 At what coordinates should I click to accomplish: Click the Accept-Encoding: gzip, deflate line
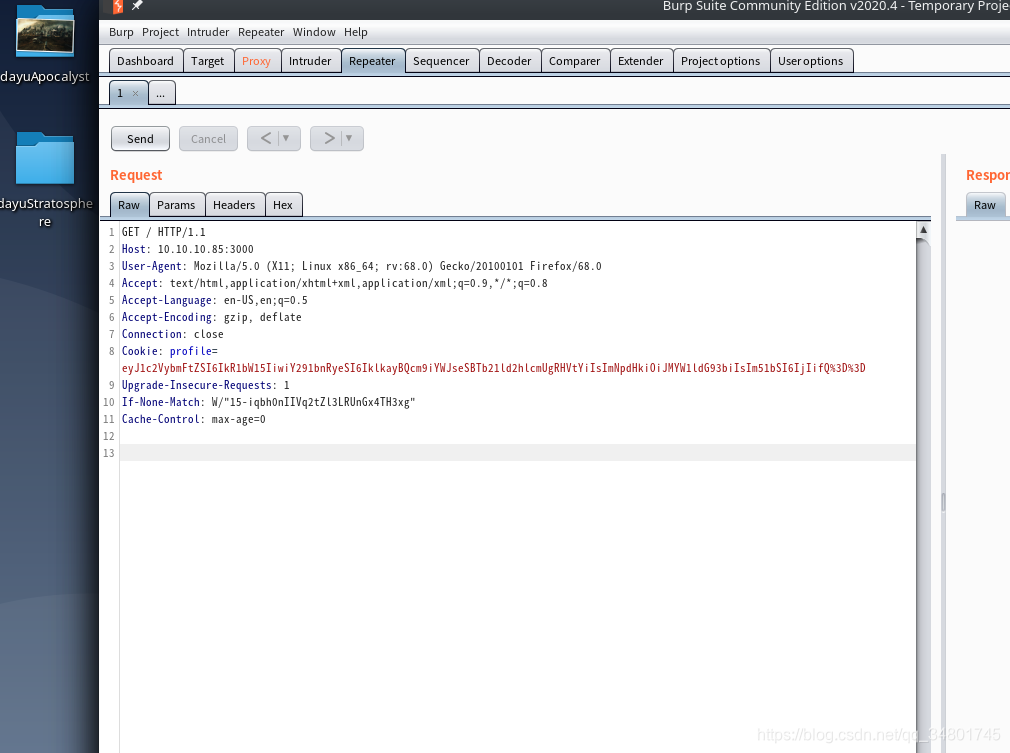click(x=211, y=317)
